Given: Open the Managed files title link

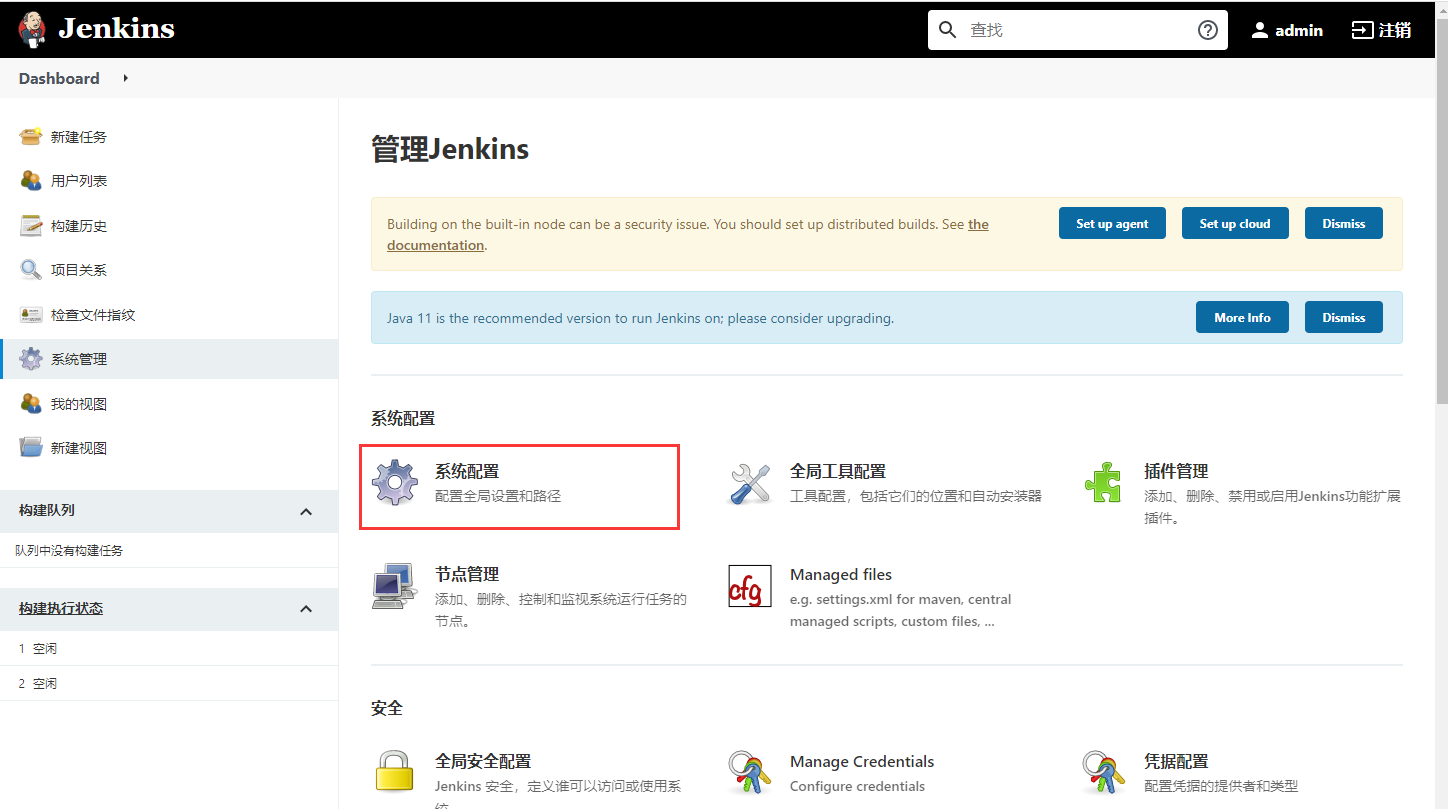Looking at the screenshot, I should coord(841,574).
